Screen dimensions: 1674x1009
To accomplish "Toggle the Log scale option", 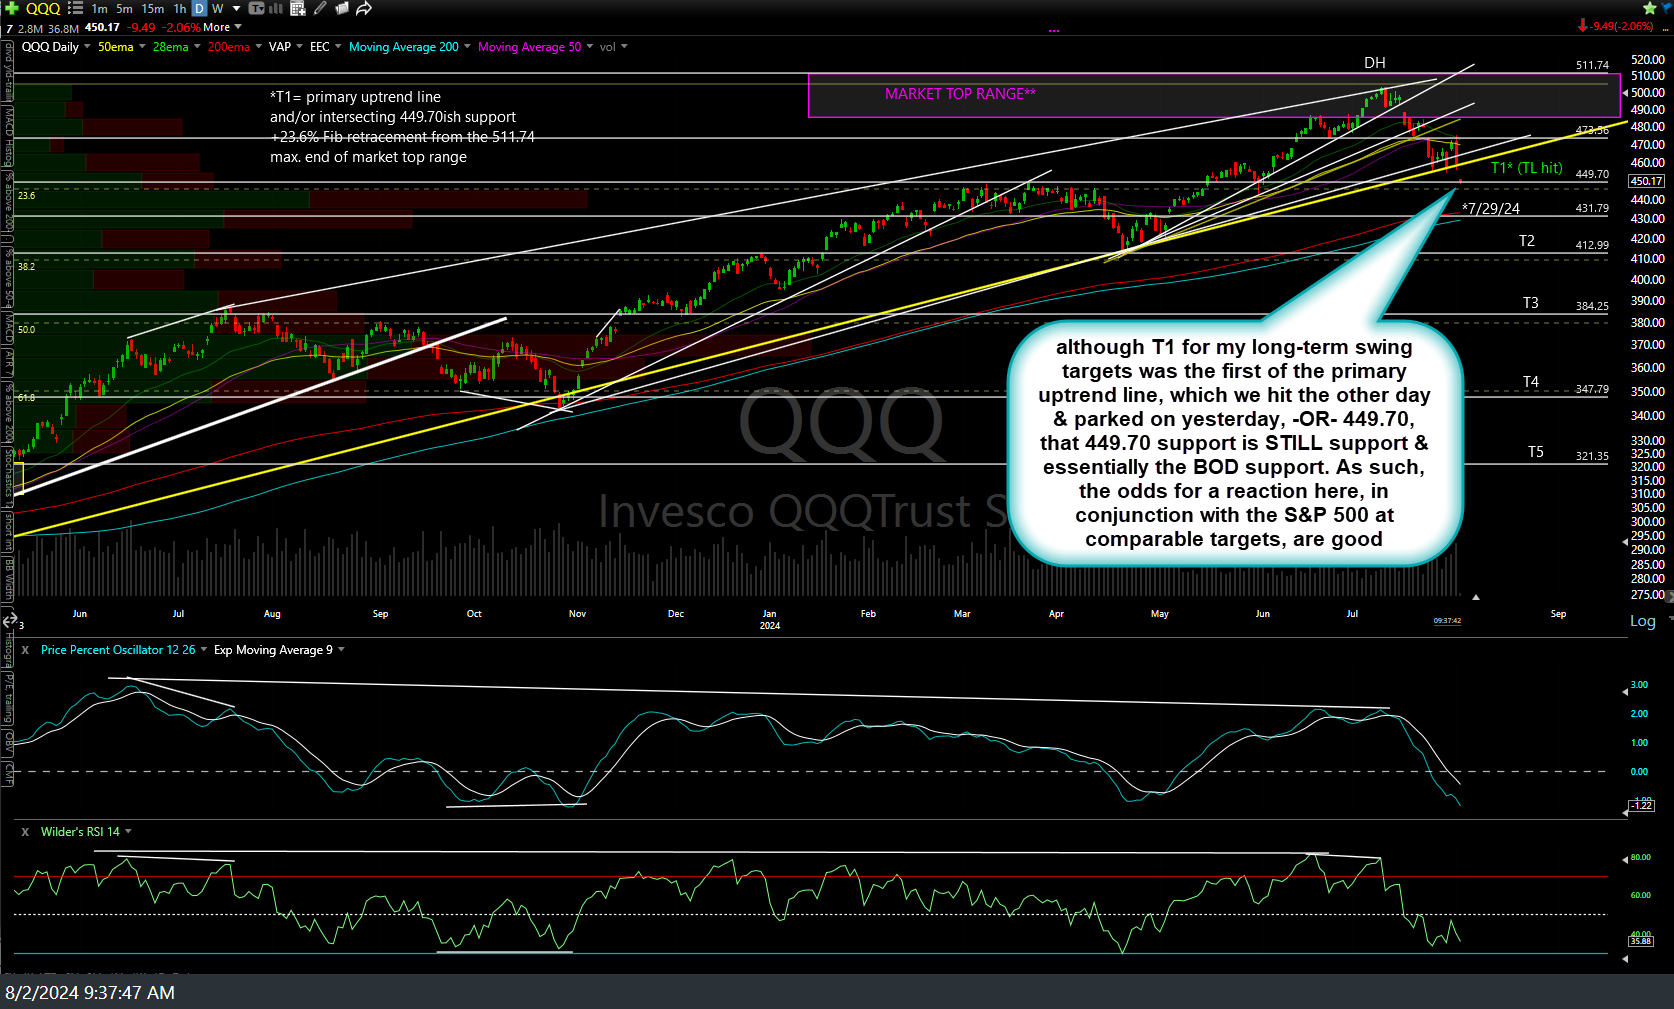I will pos(1642,621).
